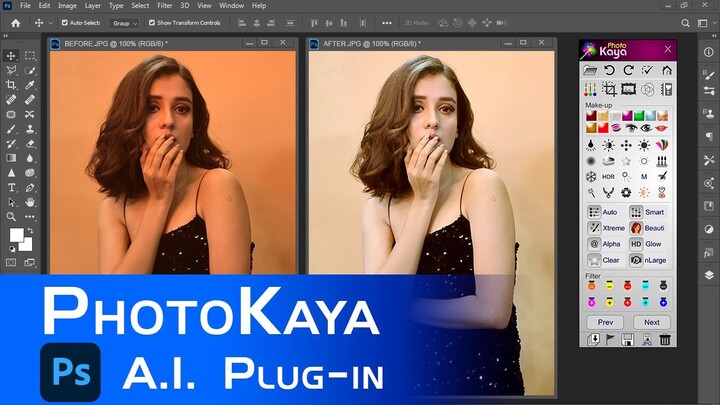Click the Undo arrow in PhotoKaya panel
This screenshot has width=720, height=405.
coord(609,70)
